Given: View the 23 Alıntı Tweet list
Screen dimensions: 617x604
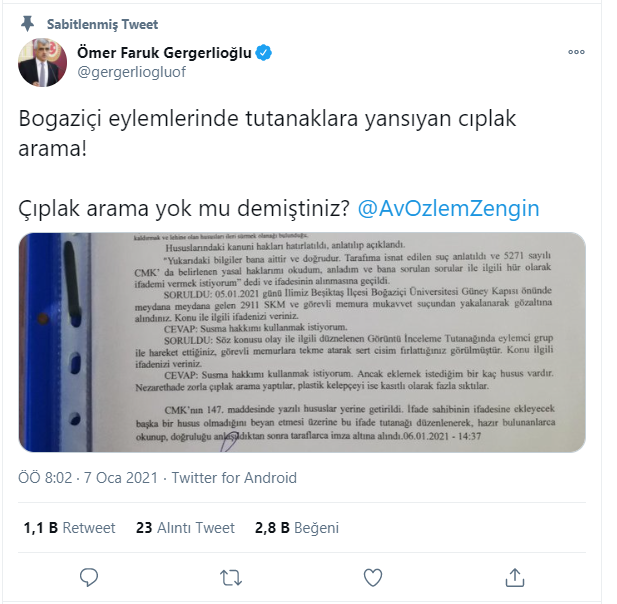Looking at the screenshot, I should pyautogui.click(x=185, y=528).
